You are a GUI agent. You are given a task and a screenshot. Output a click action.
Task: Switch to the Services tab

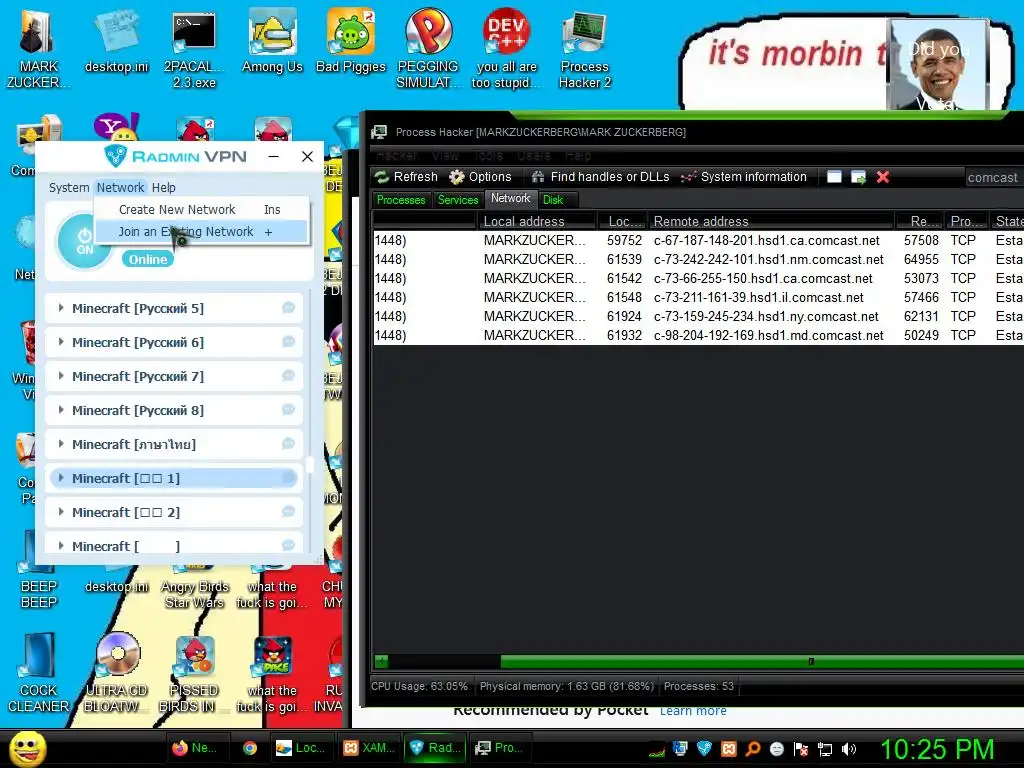[458, 200]
